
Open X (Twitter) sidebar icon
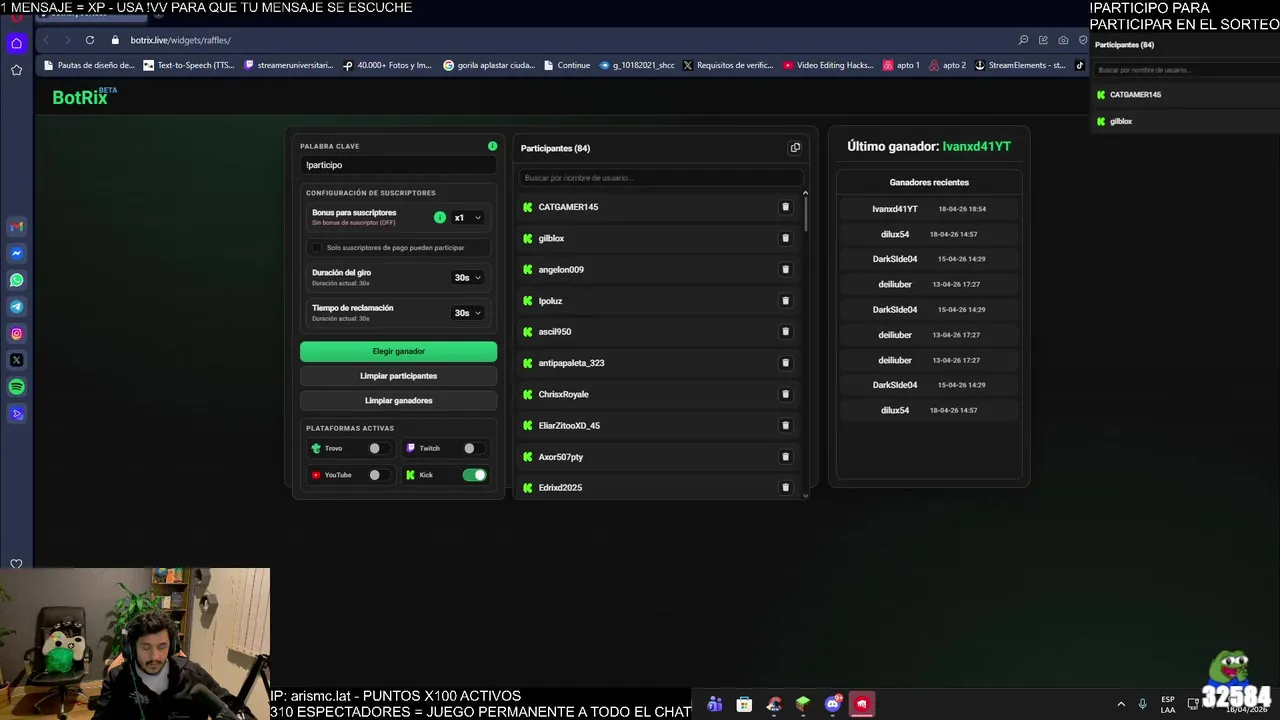[16, 360]
